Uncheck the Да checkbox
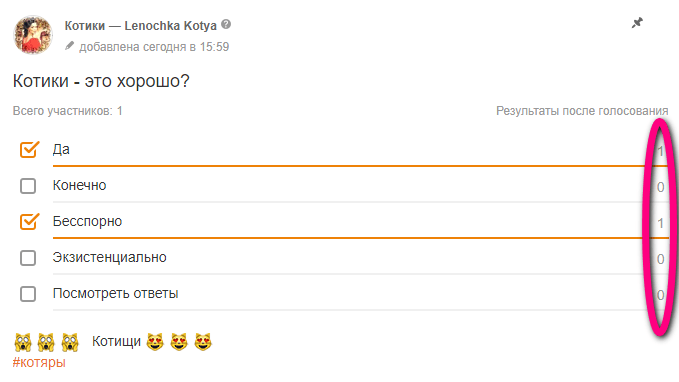 coord(29,149)
